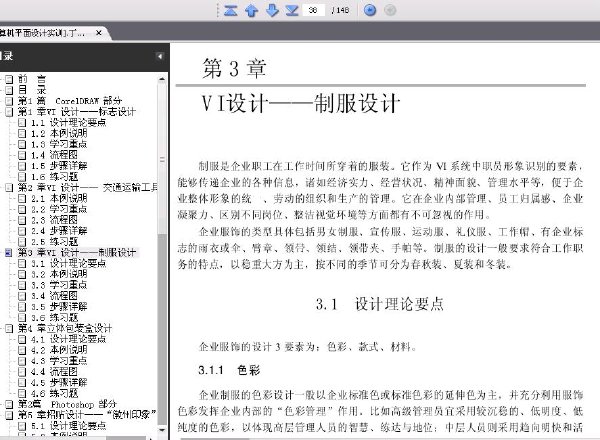Open bookmark 4.5 步骤详解
Image resolution: width=600 pixels, height=440 pixels.
[x=59, y=382]
